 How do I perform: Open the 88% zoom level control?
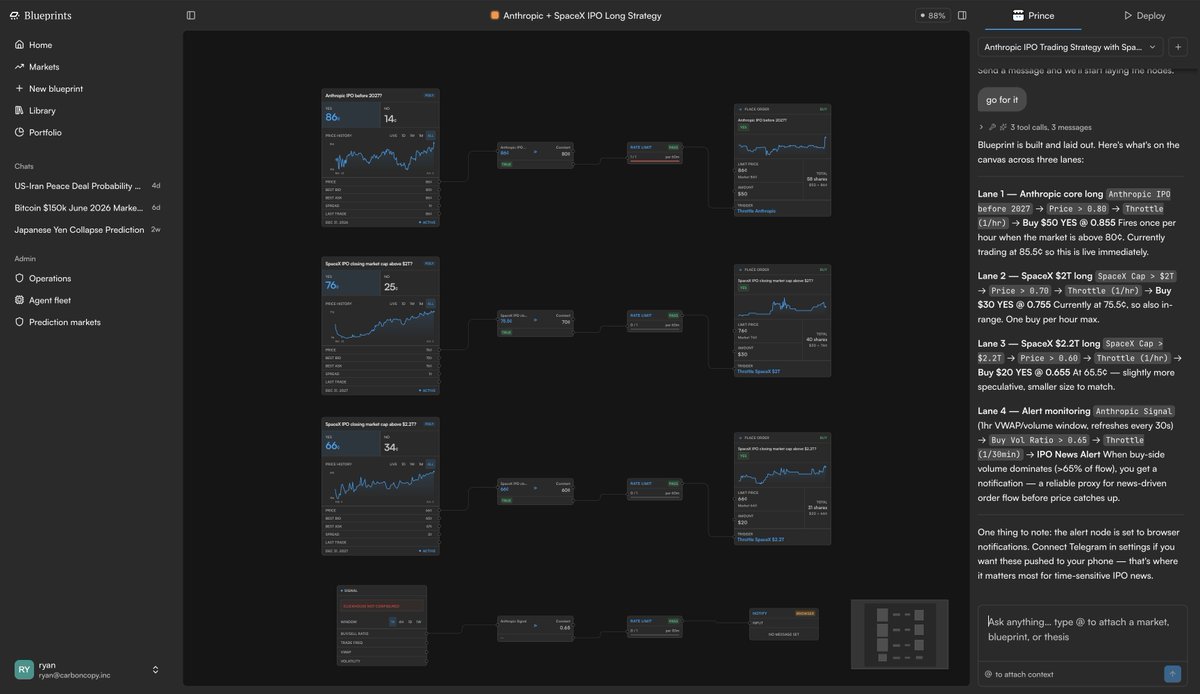tap(931, 15)
